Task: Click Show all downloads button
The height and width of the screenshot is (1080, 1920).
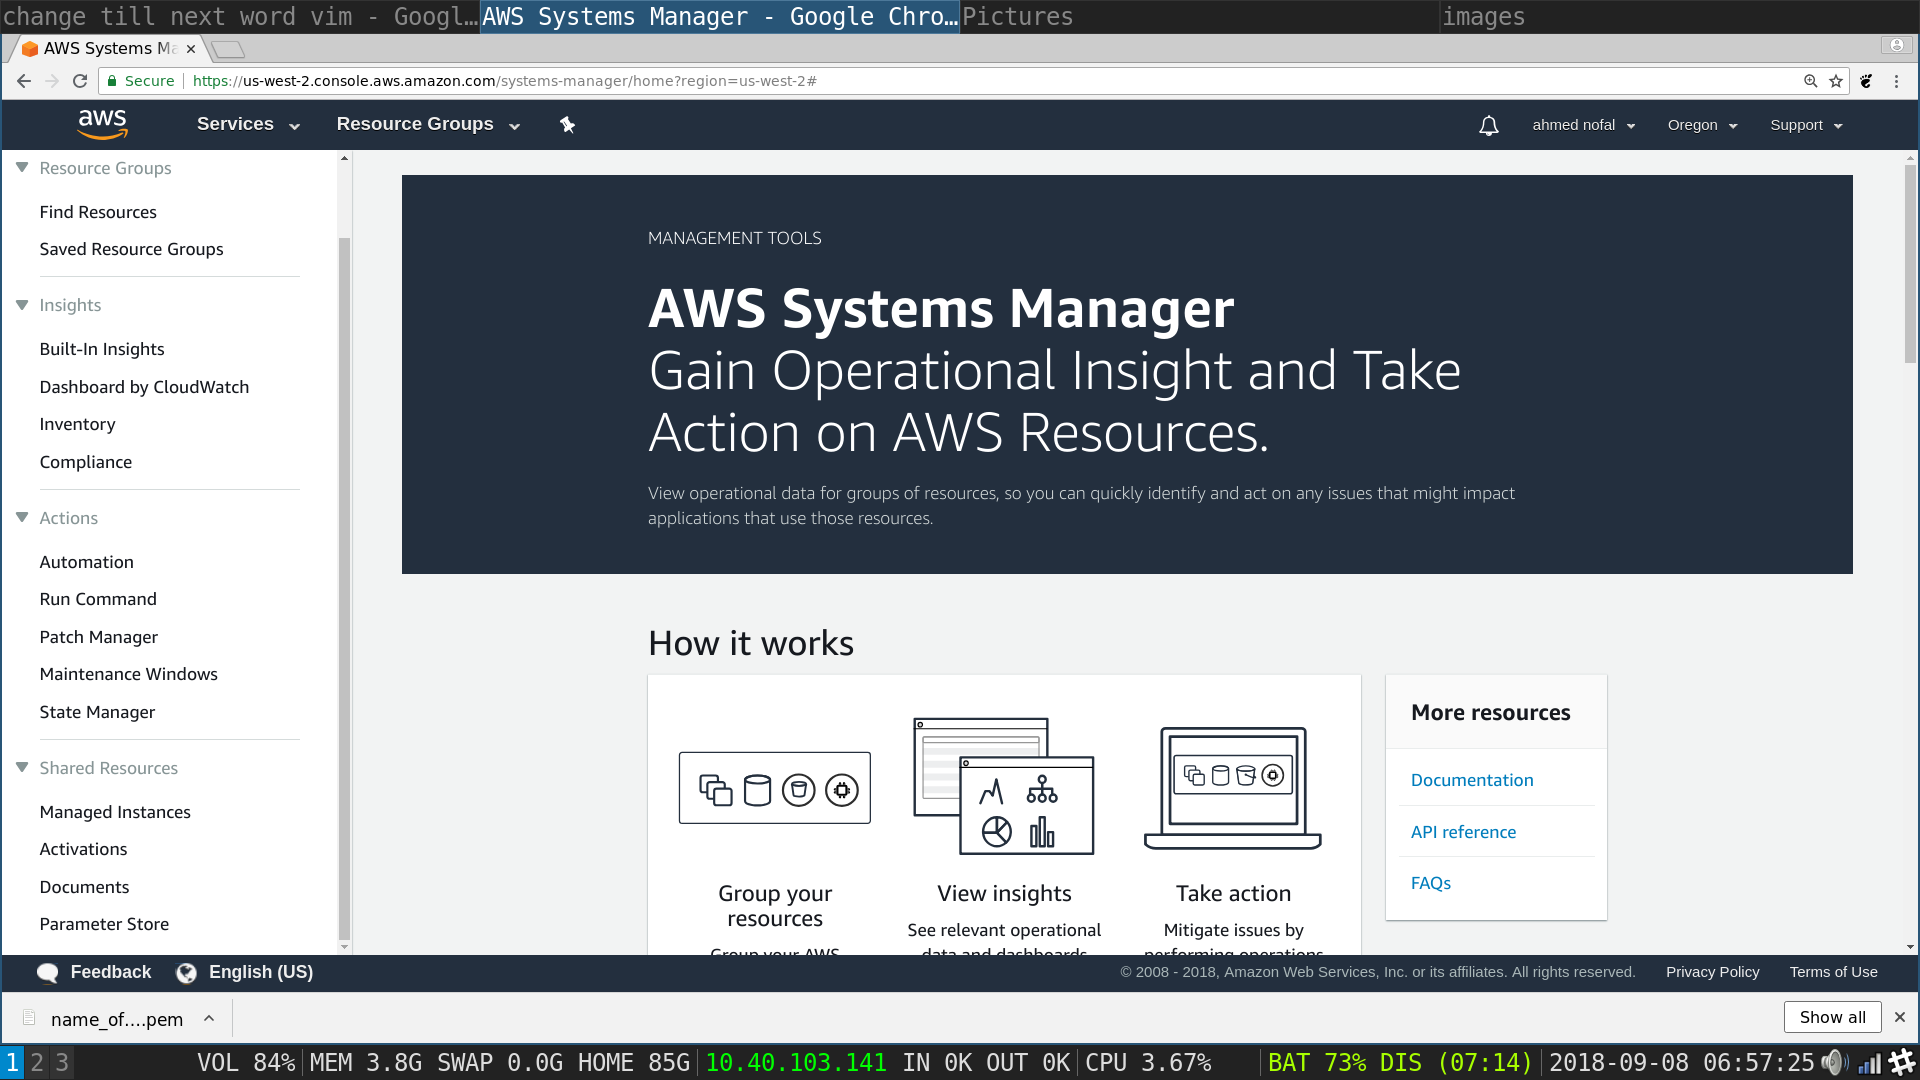Action: (x=1832, y=1017)
